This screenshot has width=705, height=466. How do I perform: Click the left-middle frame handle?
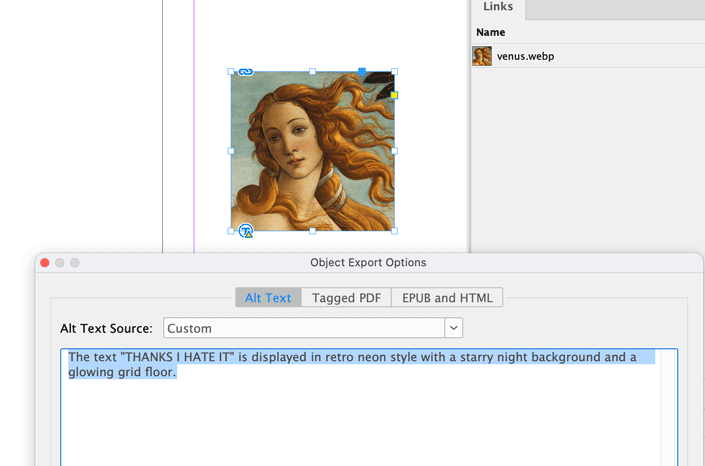(x=231, y=151)
